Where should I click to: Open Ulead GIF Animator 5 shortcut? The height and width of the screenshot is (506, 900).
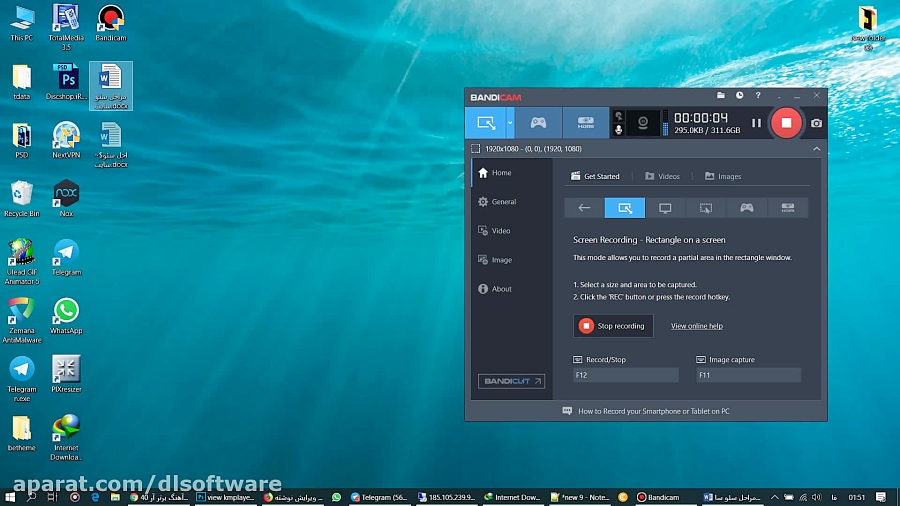click(22, 262)
